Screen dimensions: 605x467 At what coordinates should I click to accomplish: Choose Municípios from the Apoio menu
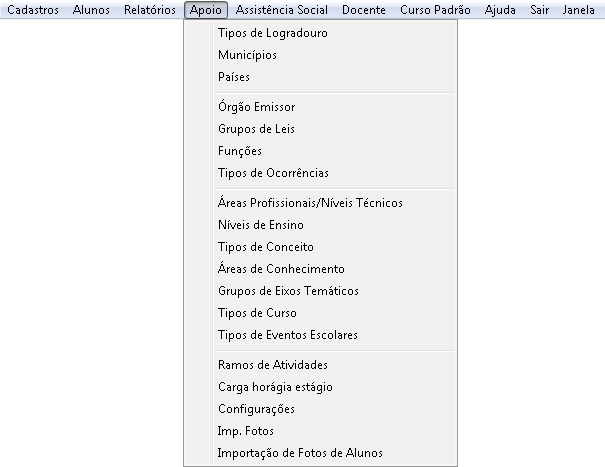(x=247, y=55)
